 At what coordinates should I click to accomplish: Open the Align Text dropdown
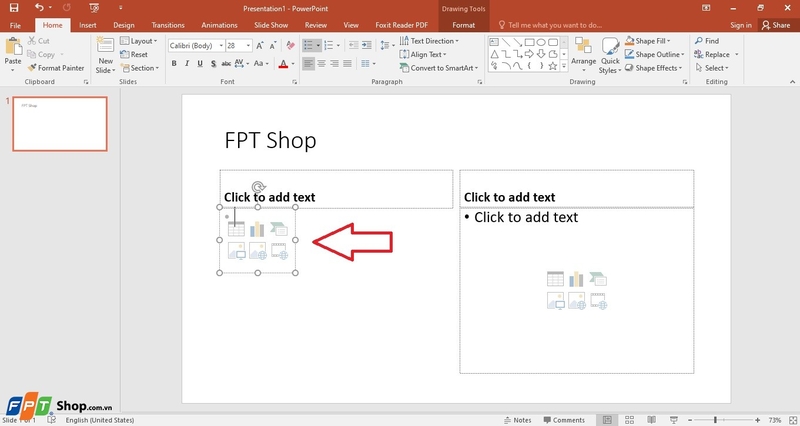tap(423, 54)
